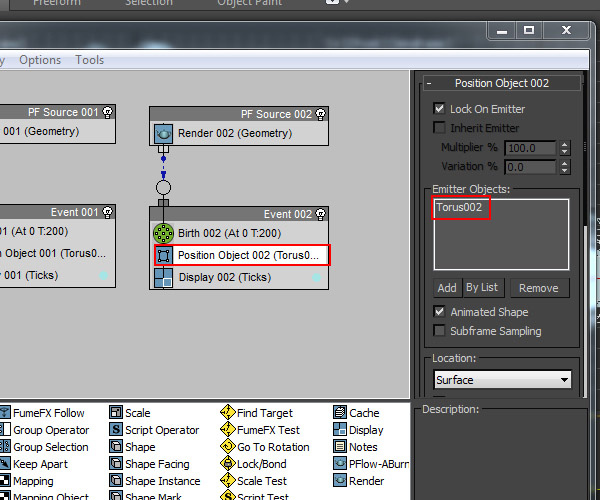Select the Cache operator icon
Image resolution: width=600 pixels, height=500 pixels.
340,412
